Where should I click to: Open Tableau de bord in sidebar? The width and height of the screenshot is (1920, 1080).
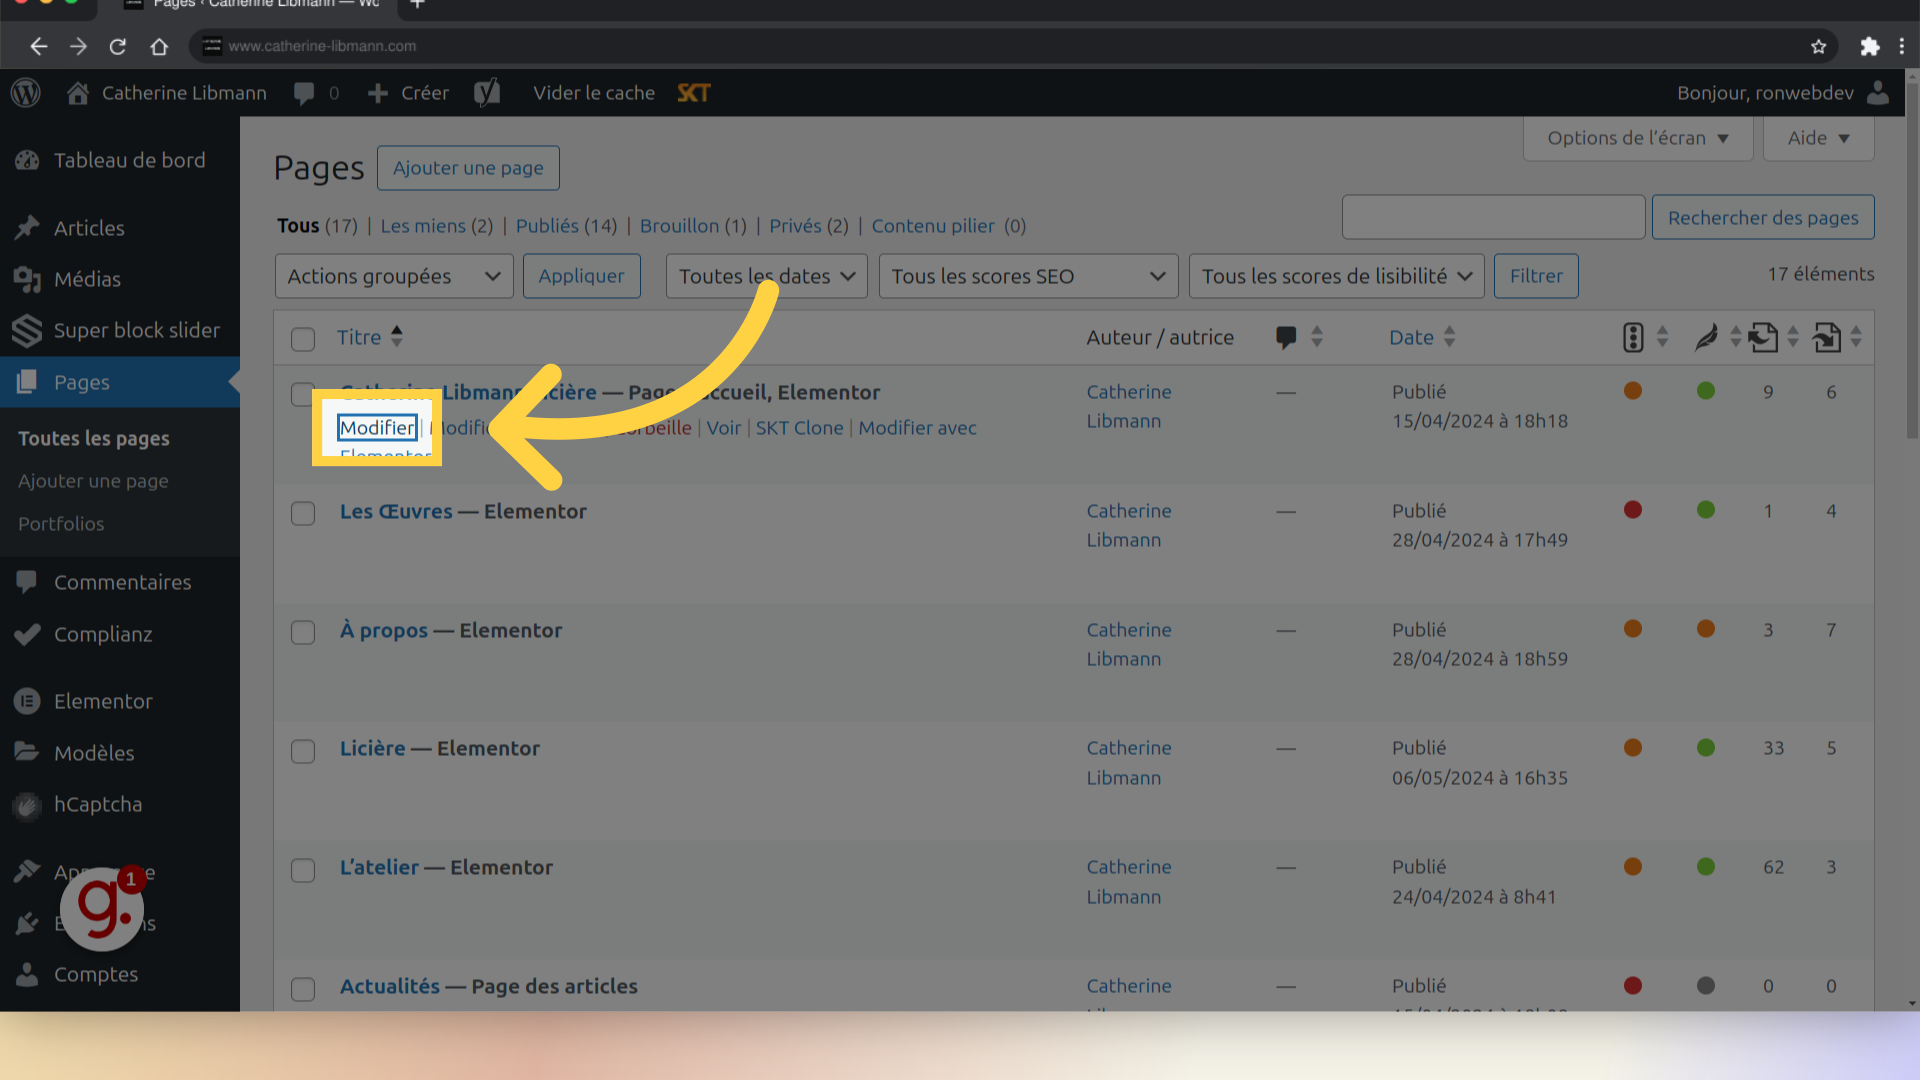(x=120, y=160)
